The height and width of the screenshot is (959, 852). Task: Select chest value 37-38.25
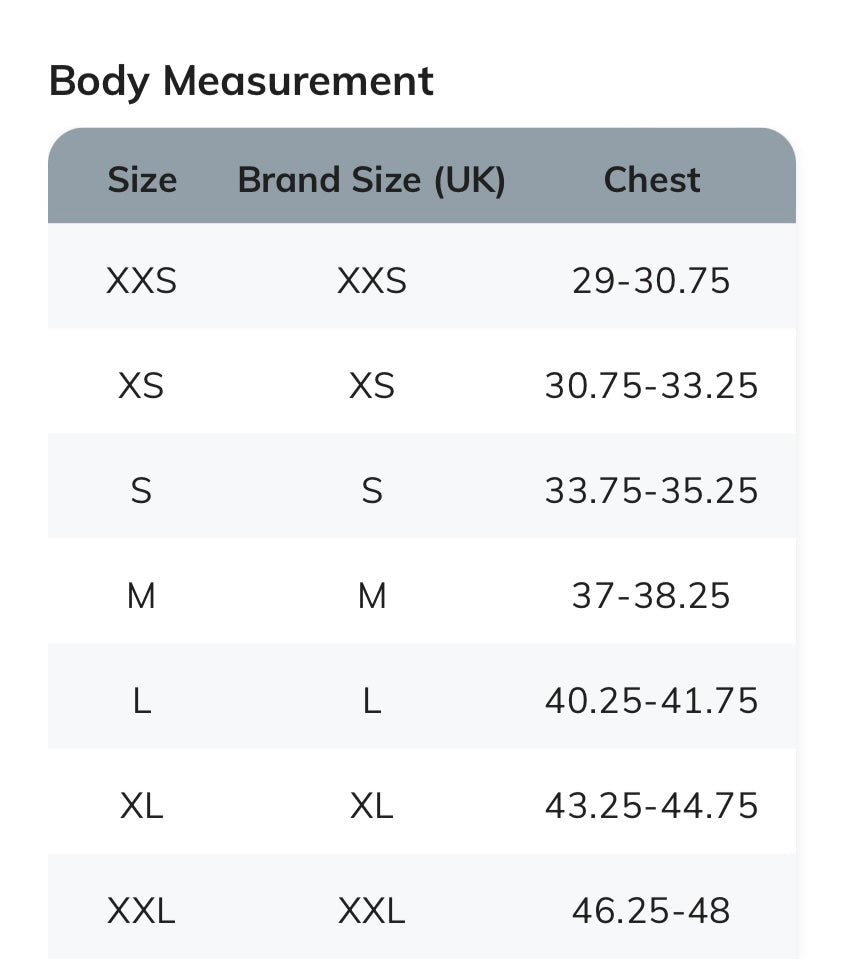coord(651,596)
